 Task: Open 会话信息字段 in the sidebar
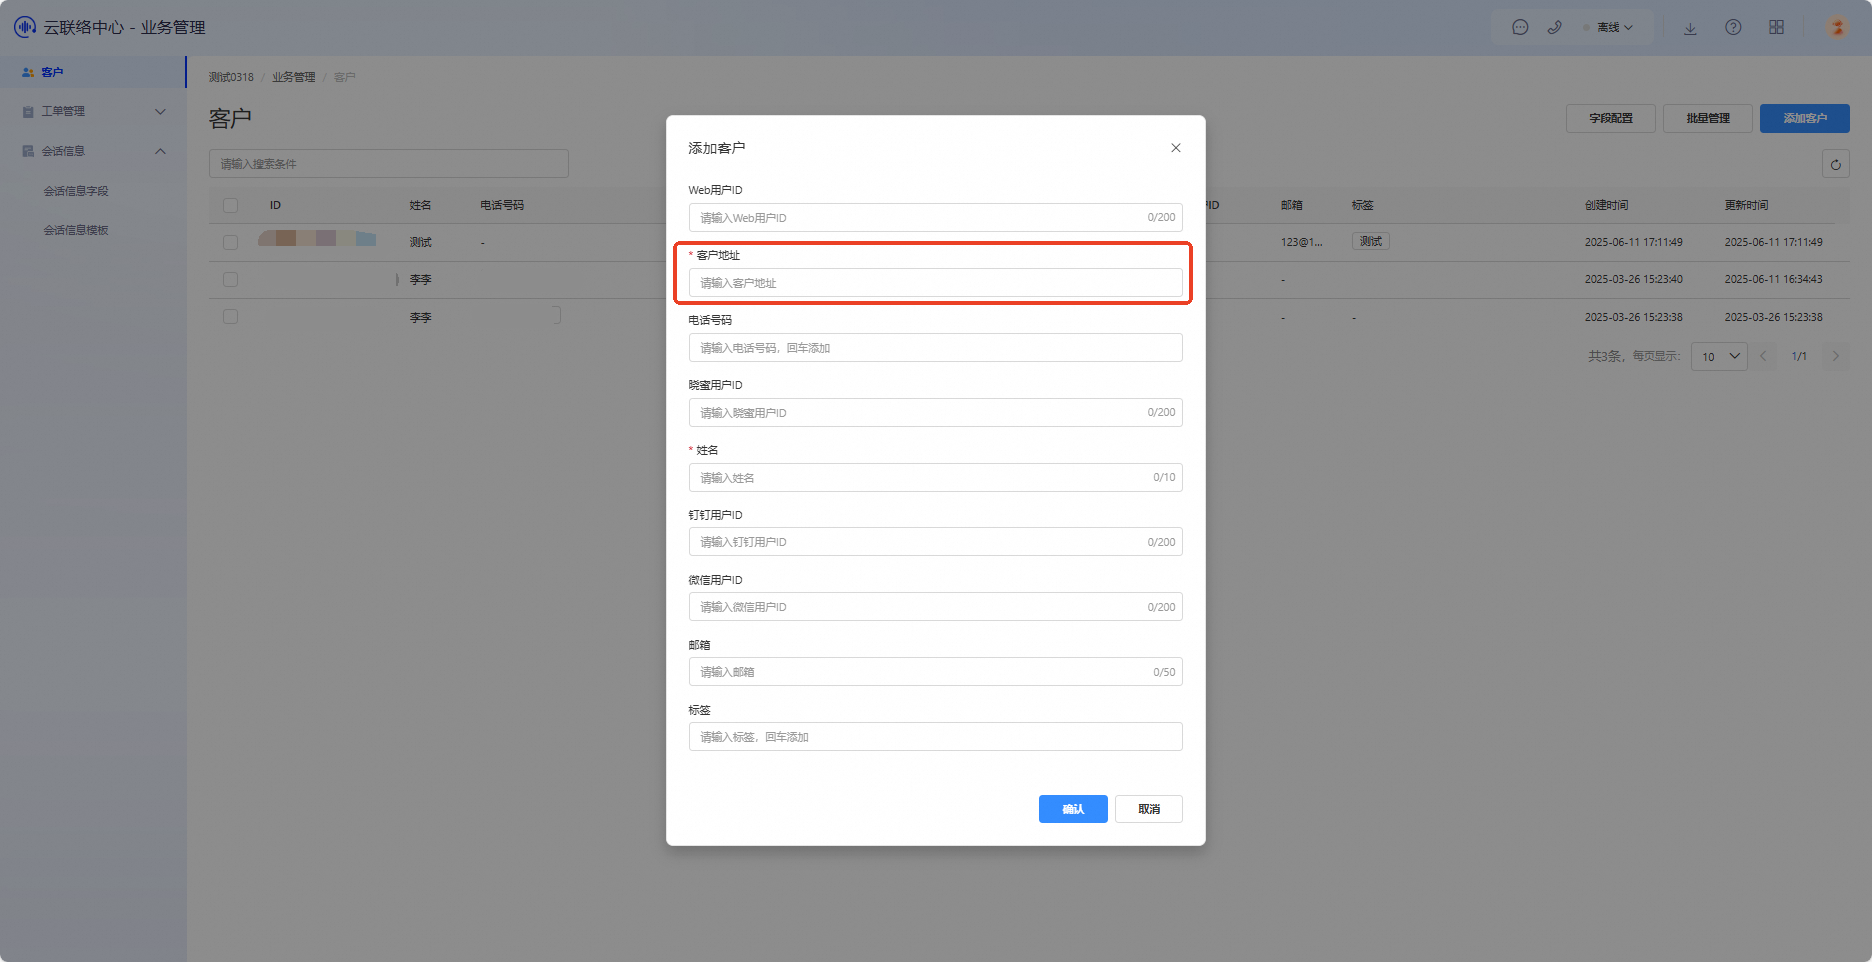[x=76, y=191]
